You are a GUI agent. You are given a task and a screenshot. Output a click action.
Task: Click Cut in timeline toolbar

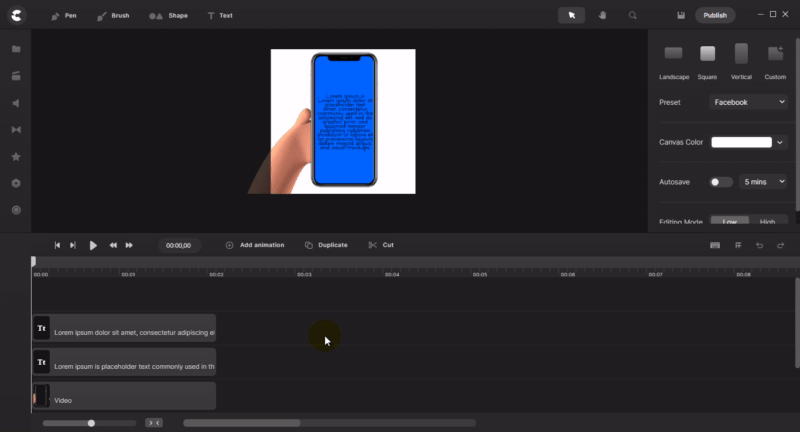pos(381,245)
